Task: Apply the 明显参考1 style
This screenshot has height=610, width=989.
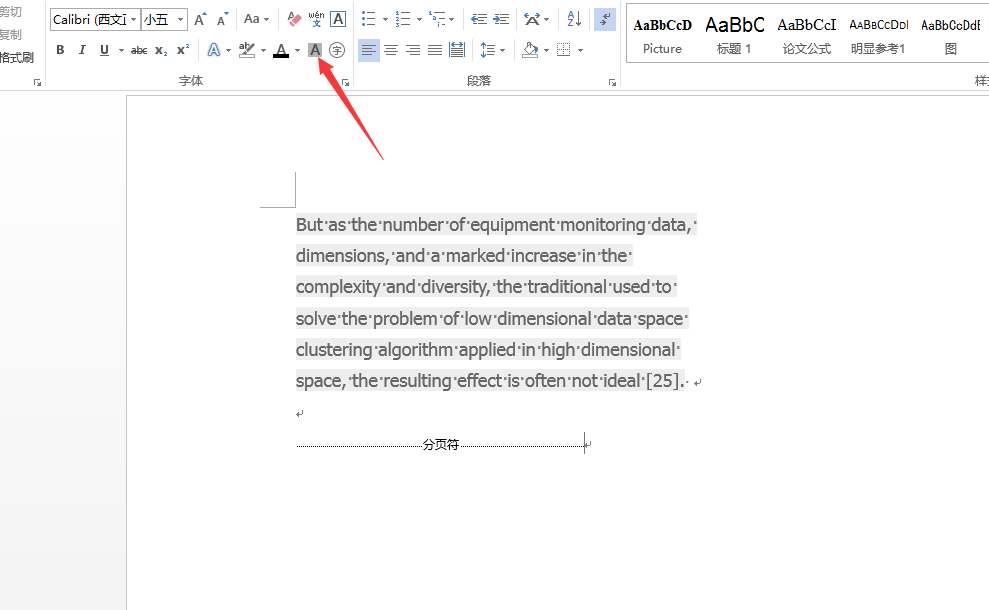Action: tap(879, 36)
